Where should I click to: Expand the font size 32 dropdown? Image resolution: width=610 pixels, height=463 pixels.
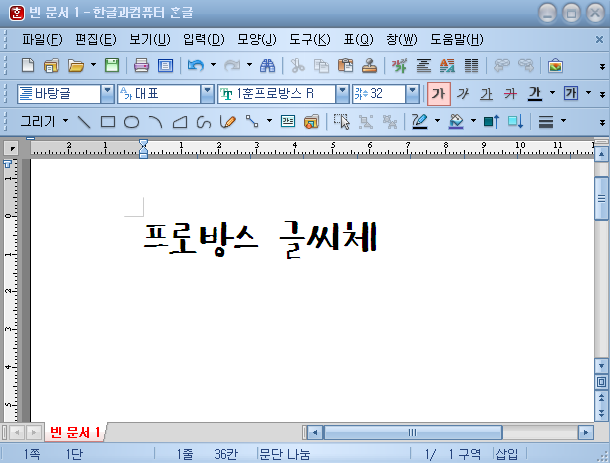click(412, 94)
